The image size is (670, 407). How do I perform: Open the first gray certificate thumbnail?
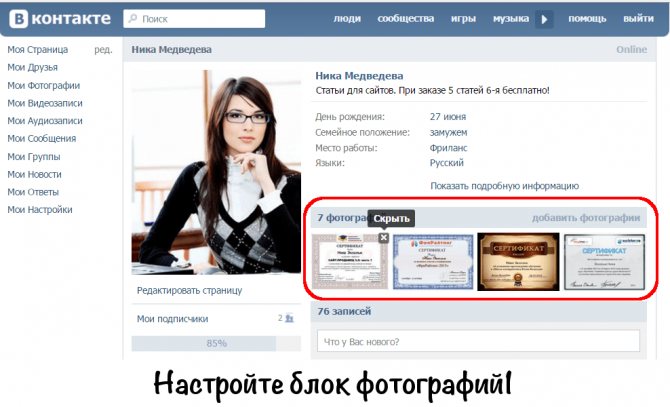pos(350,262)
